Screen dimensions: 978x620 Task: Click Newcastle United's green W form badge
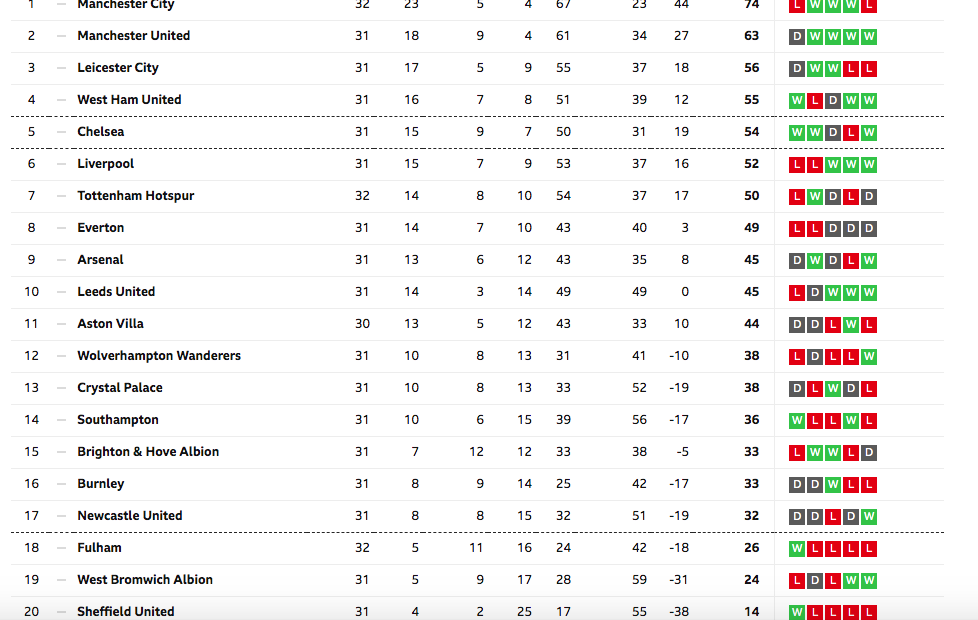(869, 516)
